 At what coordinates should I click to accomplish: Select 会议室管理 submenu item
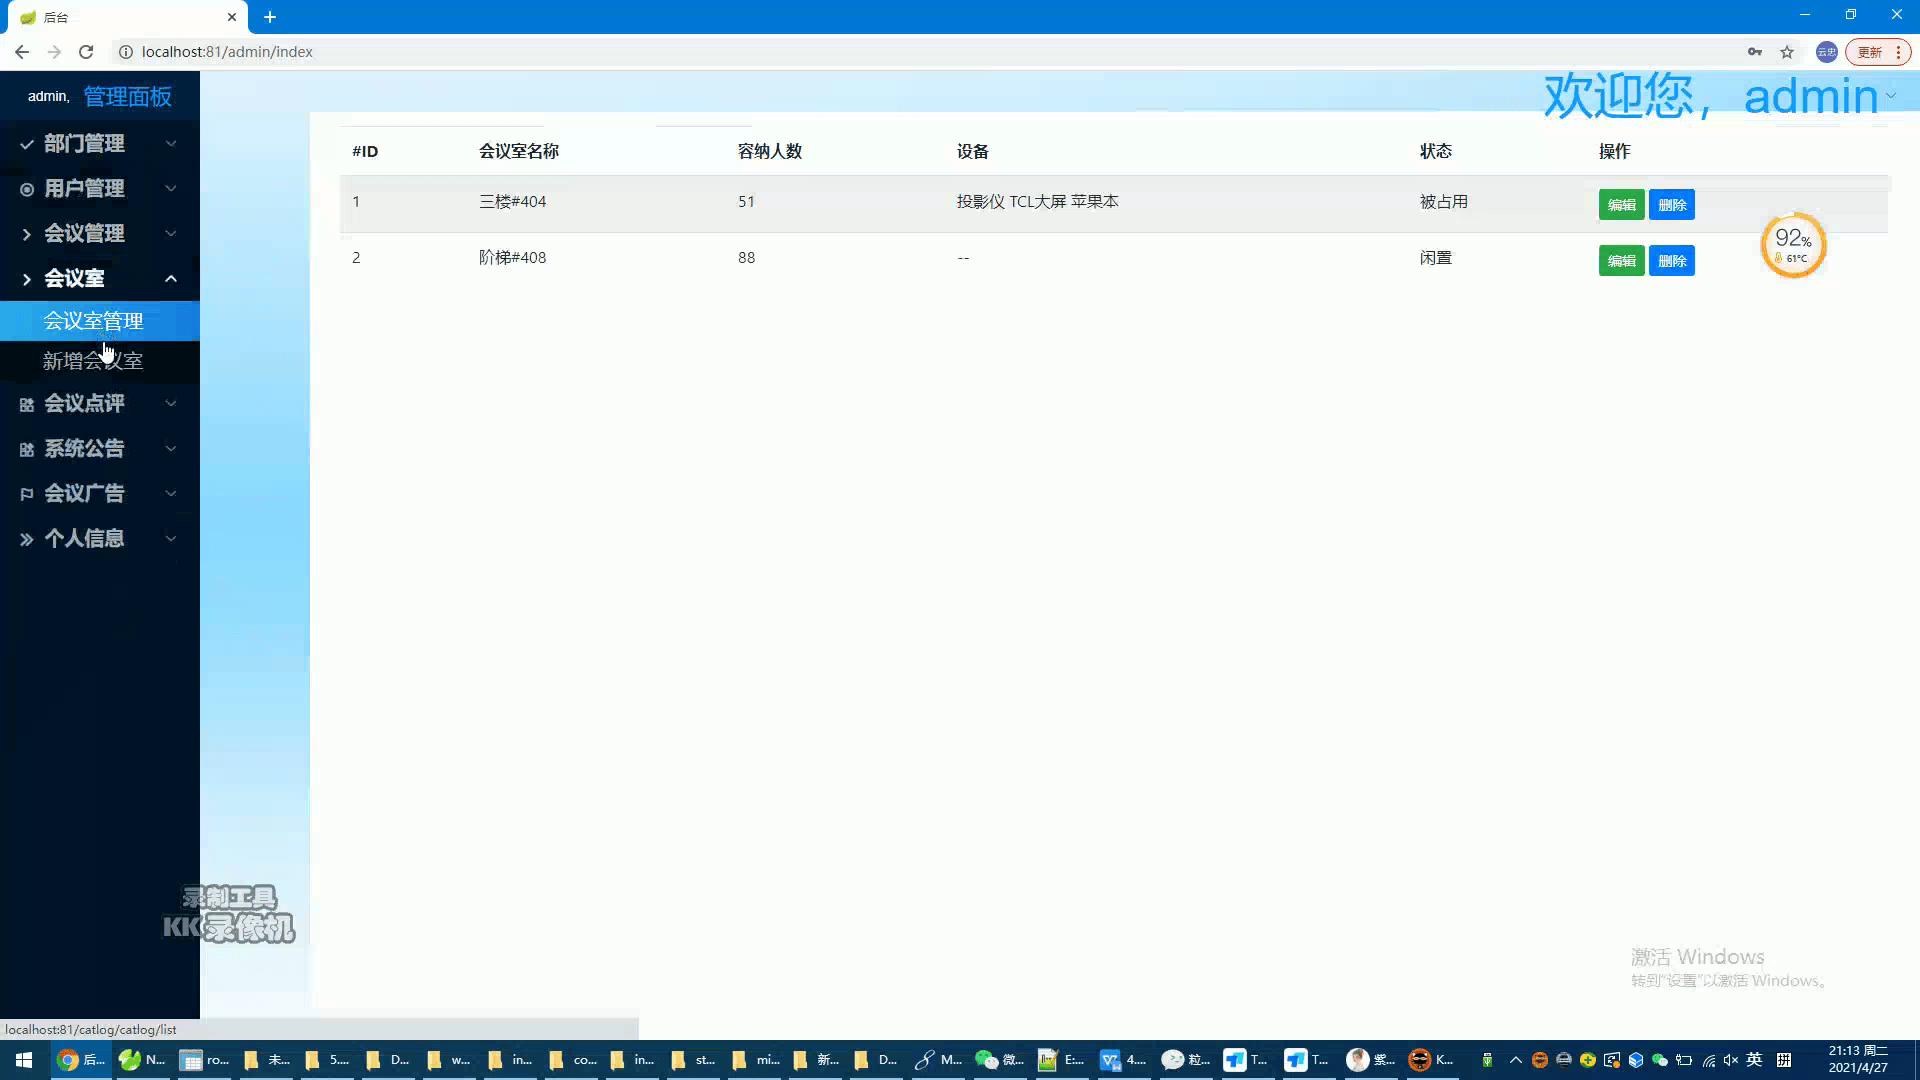coord(93,321)
